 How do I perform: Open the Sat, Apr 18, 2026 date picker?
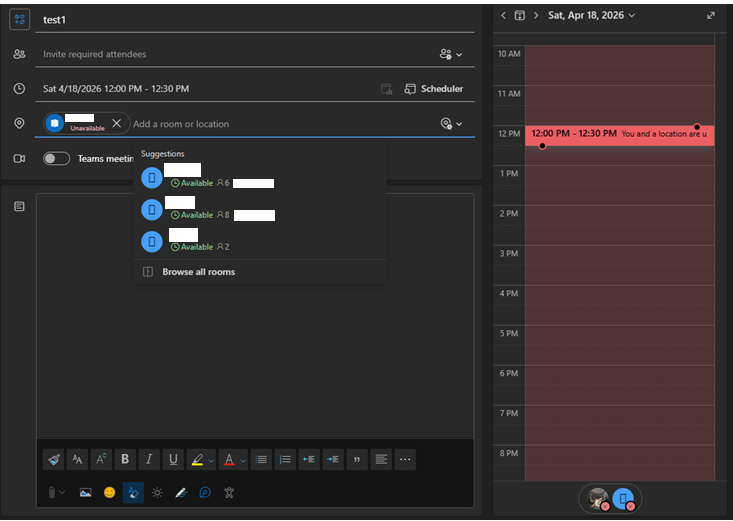[591, 15]
